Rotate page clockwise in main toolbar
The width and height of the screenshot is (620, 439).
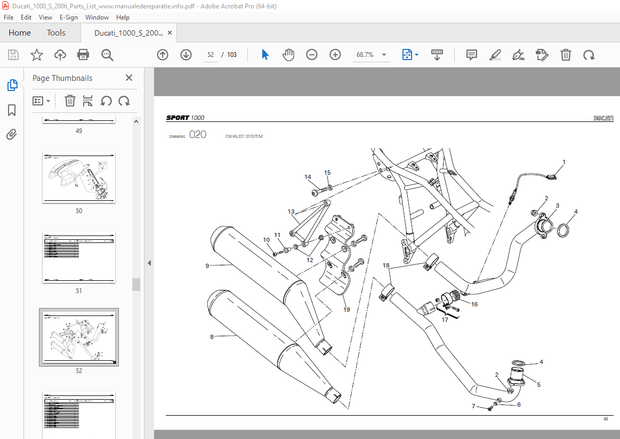(x=589, y=55)
